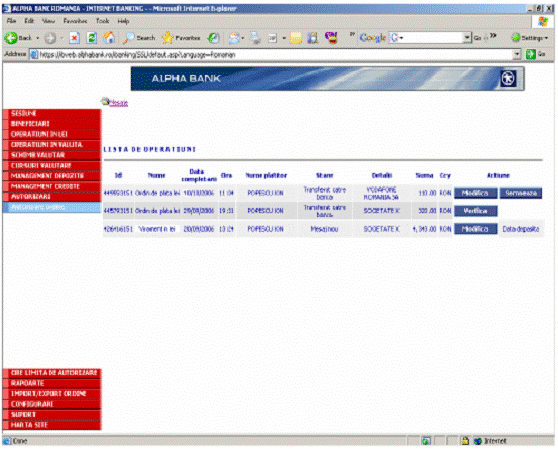558x450 pixels.
Task: Select OPERATIUNI IN VALUTA sidebar item
Action: [52, 145]
